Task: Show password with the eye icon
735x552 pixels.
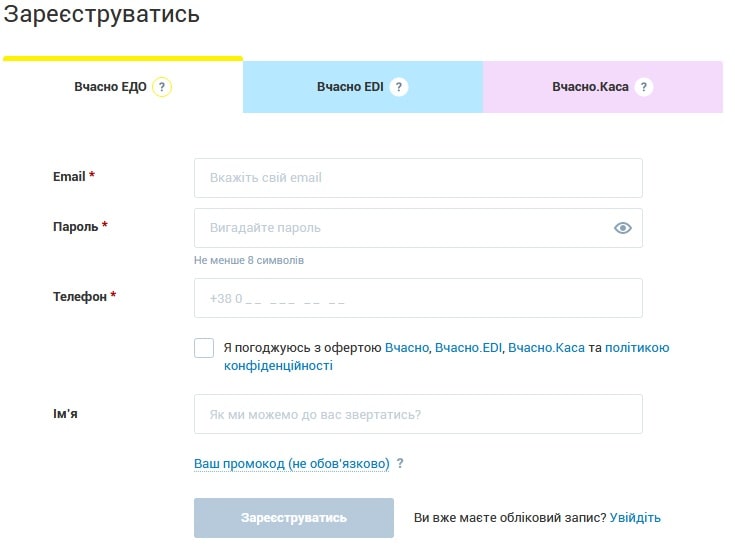Action: tap(622, 228)
